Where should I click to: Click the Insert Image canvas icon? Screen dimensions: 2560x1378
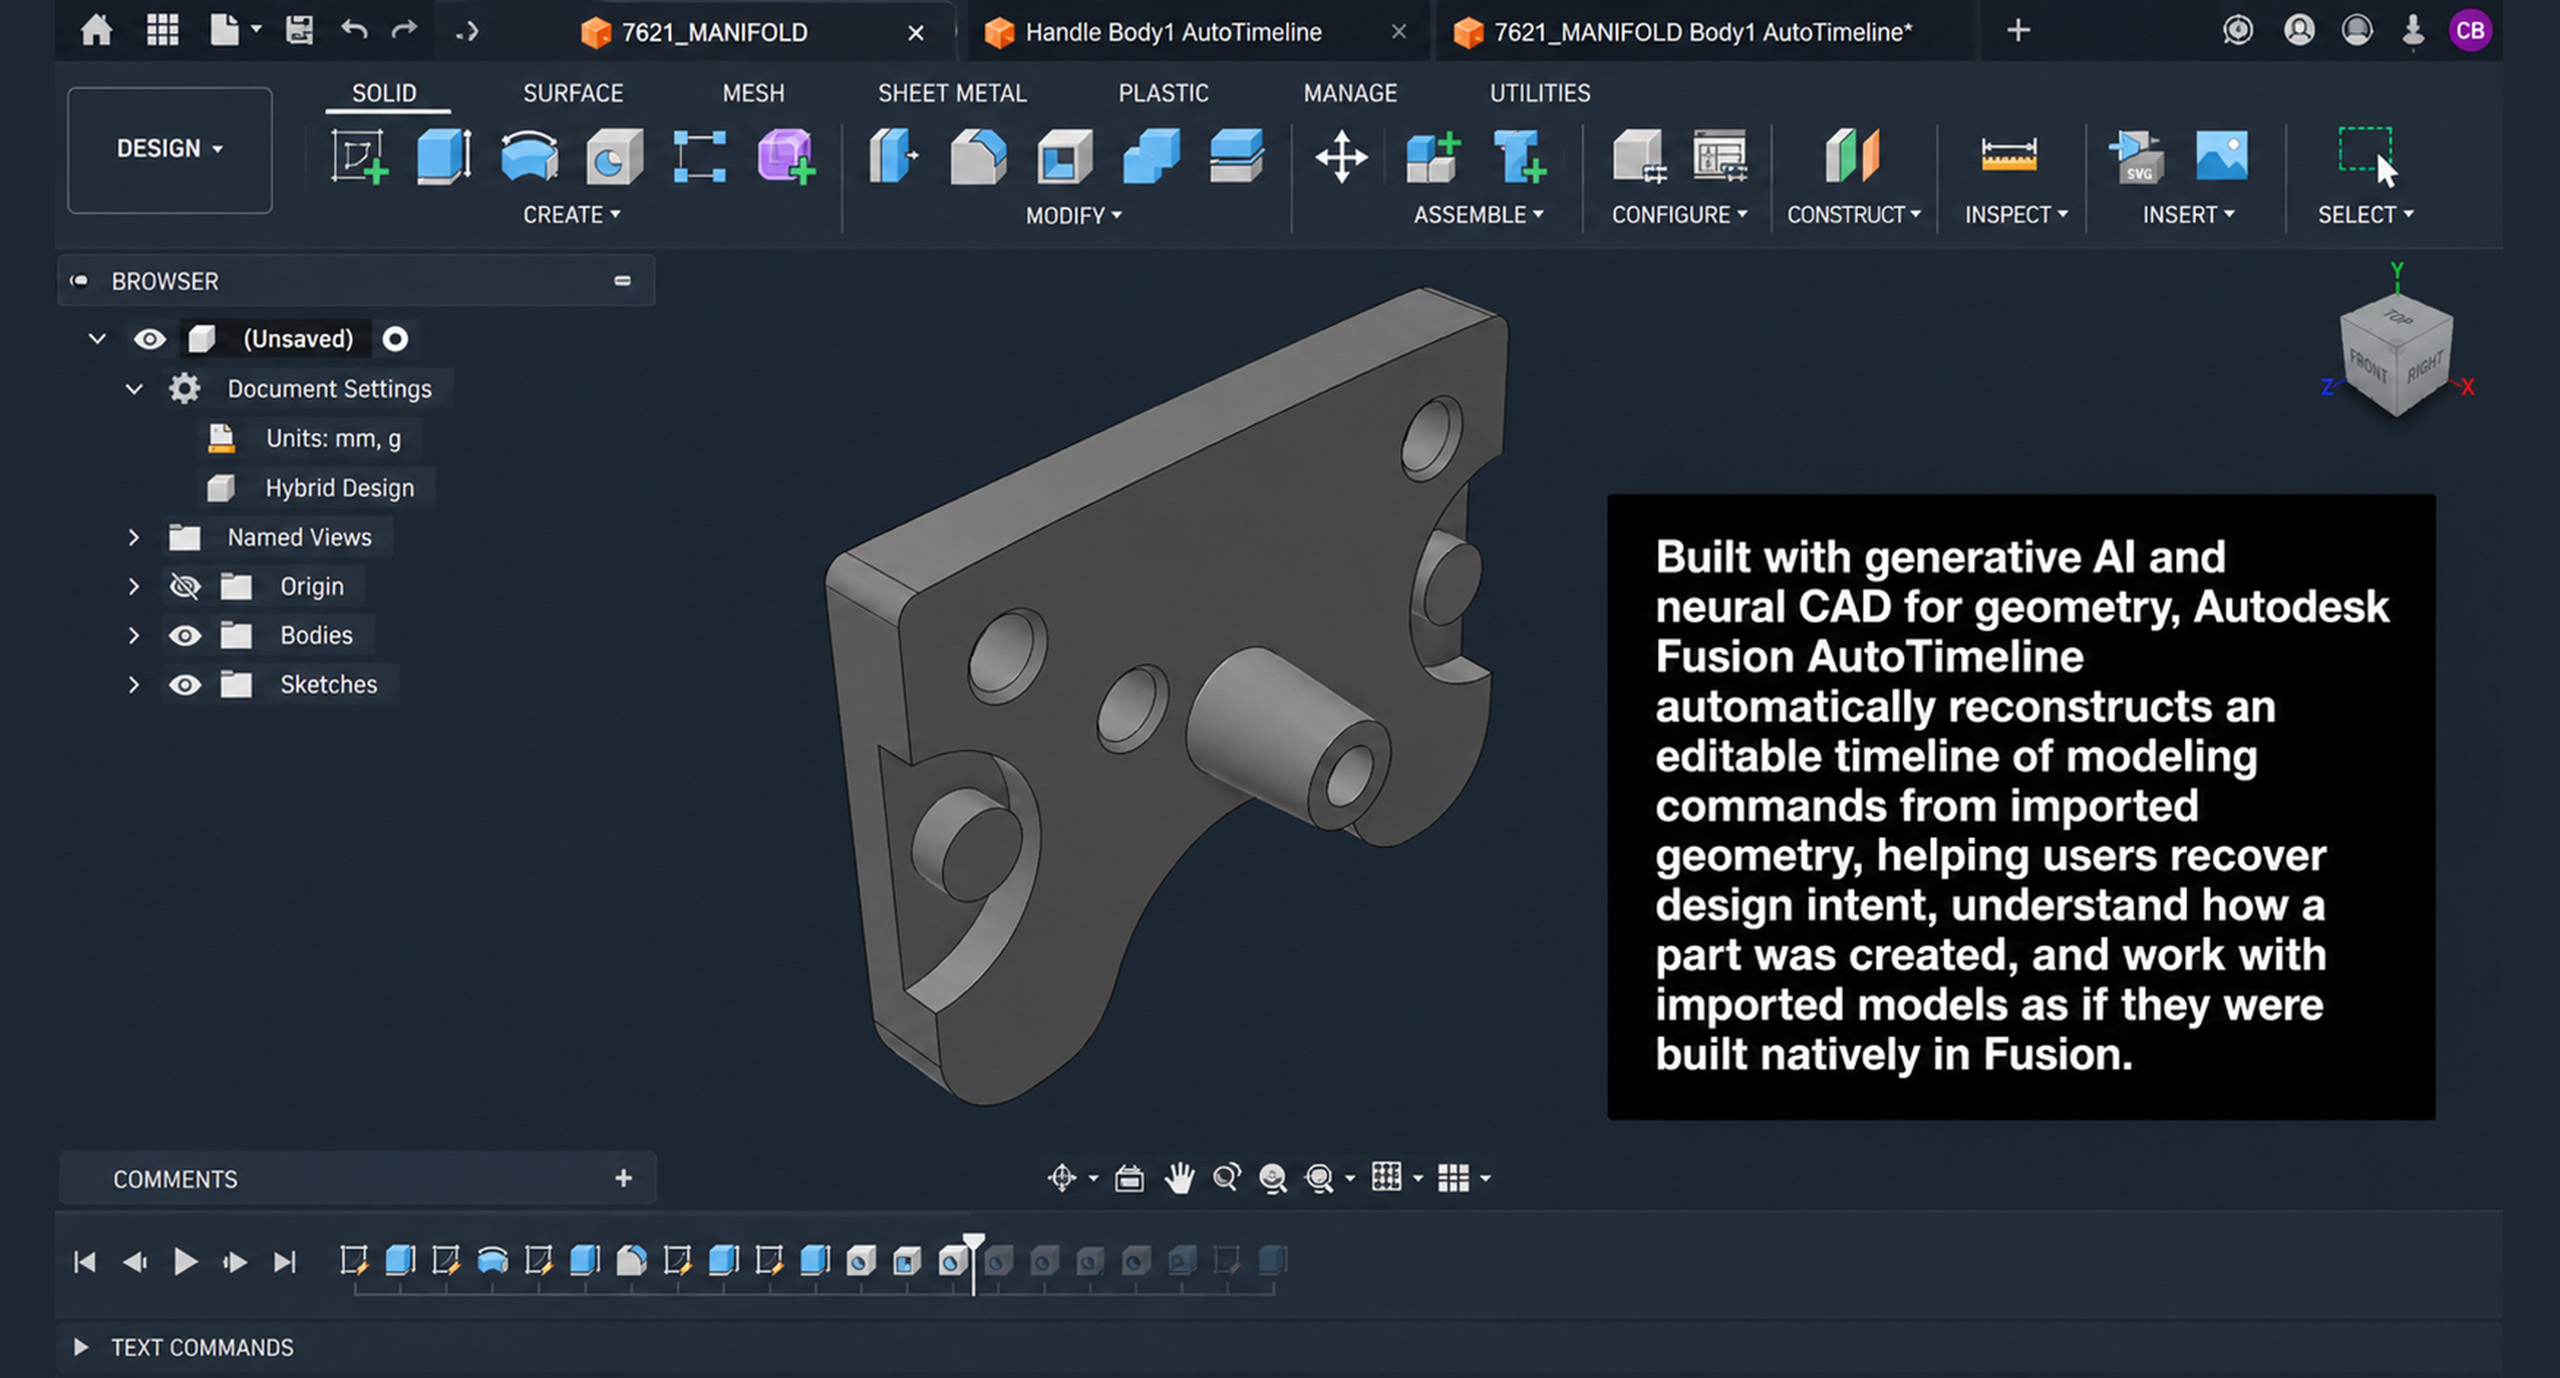pyautogui.click(x=2221, y=155)
